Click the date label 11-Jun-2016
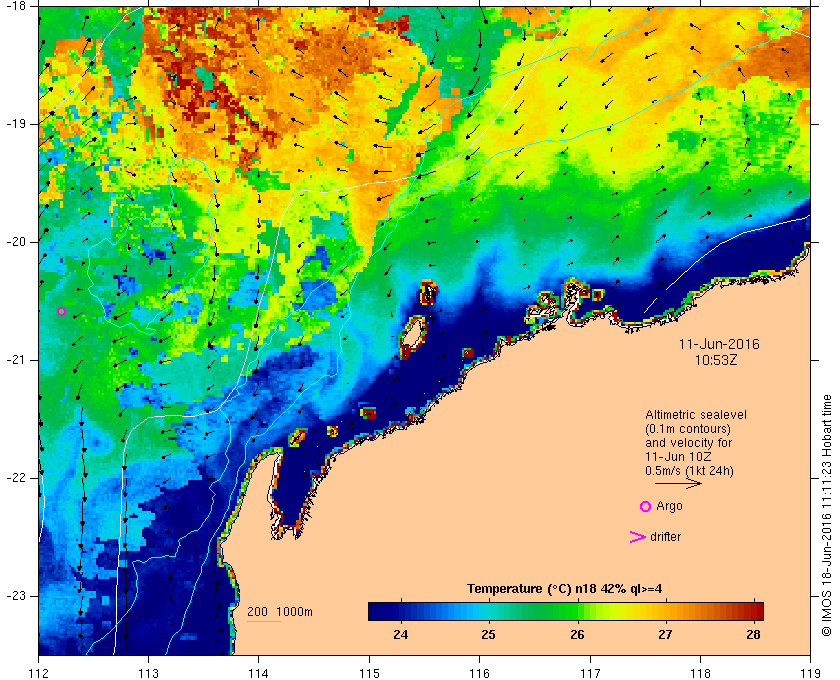The height and width of the screenshot is (680, 840). (719, 344)
